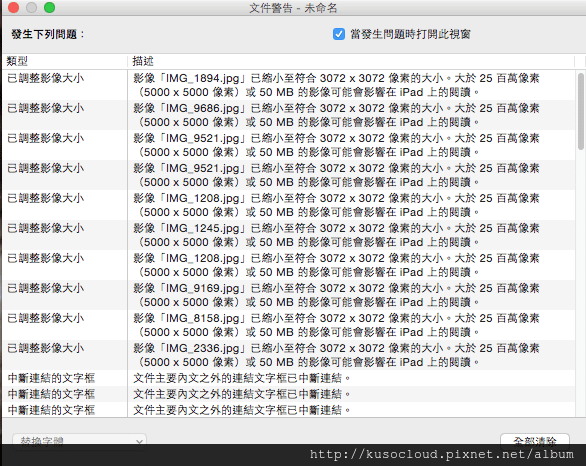Click the 全部清除 button
The width and height of the screenshot is (586, 466).
535,441
